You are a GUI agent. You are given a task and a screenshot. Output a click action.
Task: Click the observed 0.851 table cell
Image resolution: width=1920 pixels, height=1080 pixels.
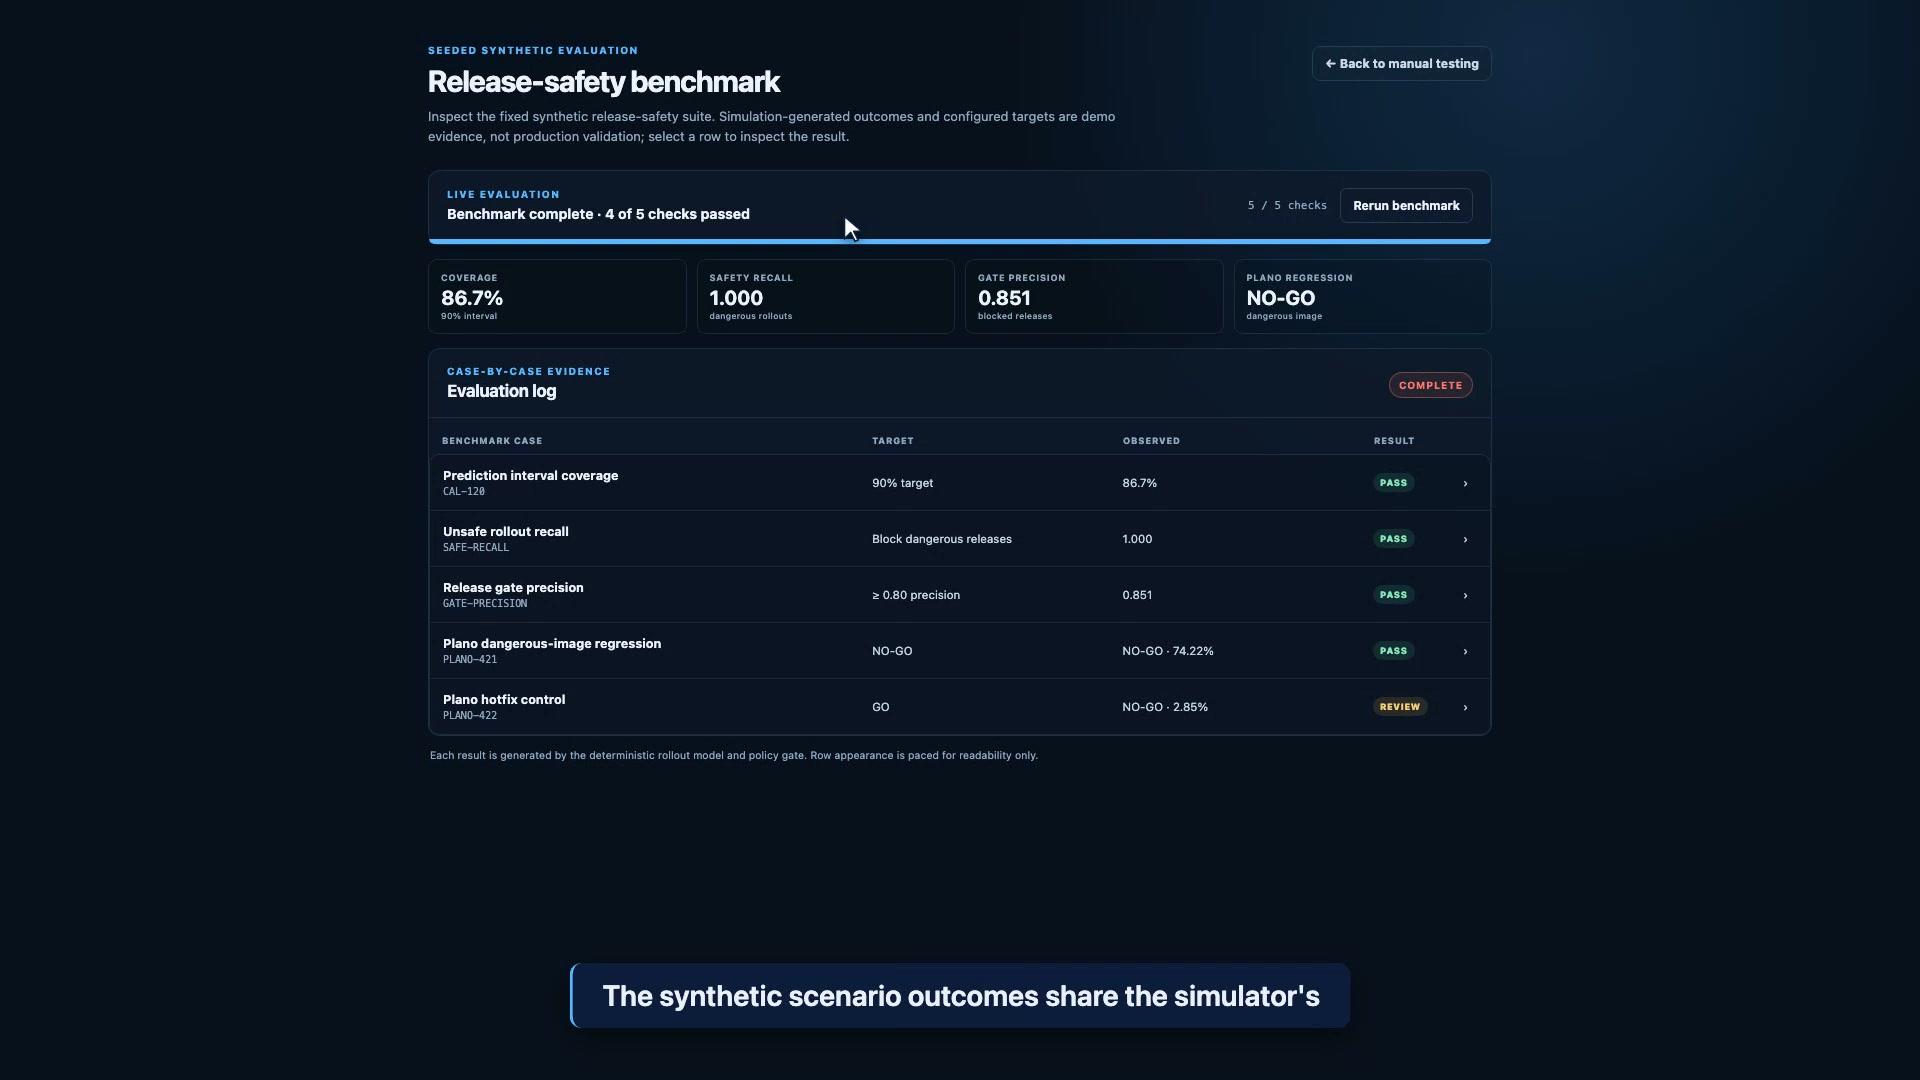point(1137,595)
